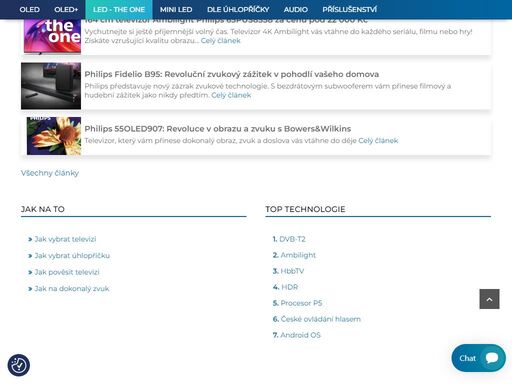
Task: Open HDR technology link
Action: tap(290, 287)
